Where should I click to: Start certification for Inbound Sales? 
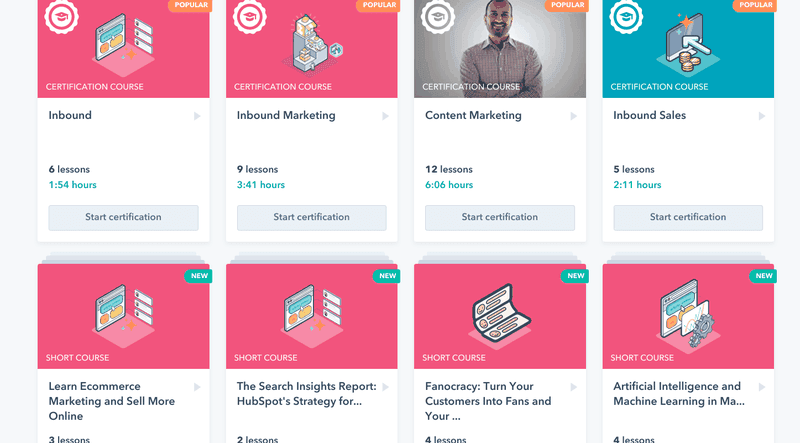[688, 217]
